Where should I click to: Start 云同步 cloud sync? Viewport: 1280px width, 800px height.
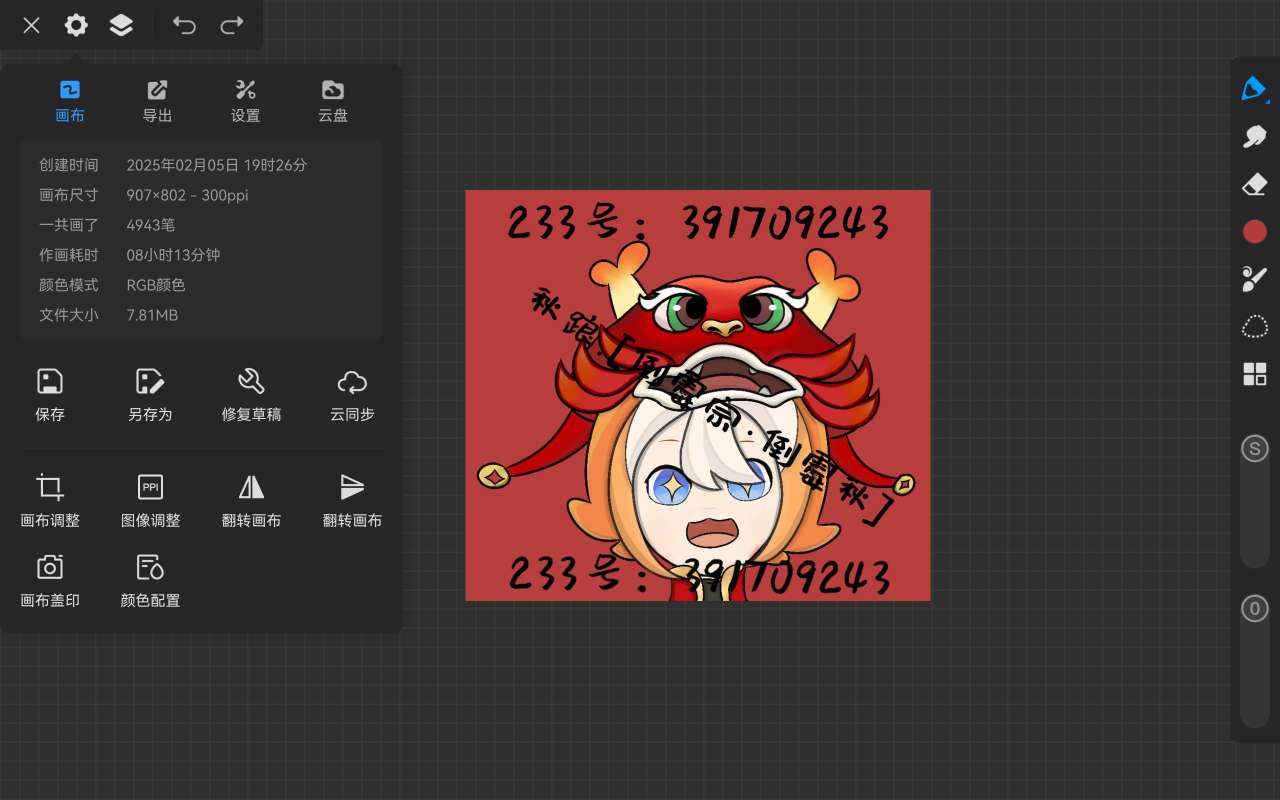(x=352, y=393)
